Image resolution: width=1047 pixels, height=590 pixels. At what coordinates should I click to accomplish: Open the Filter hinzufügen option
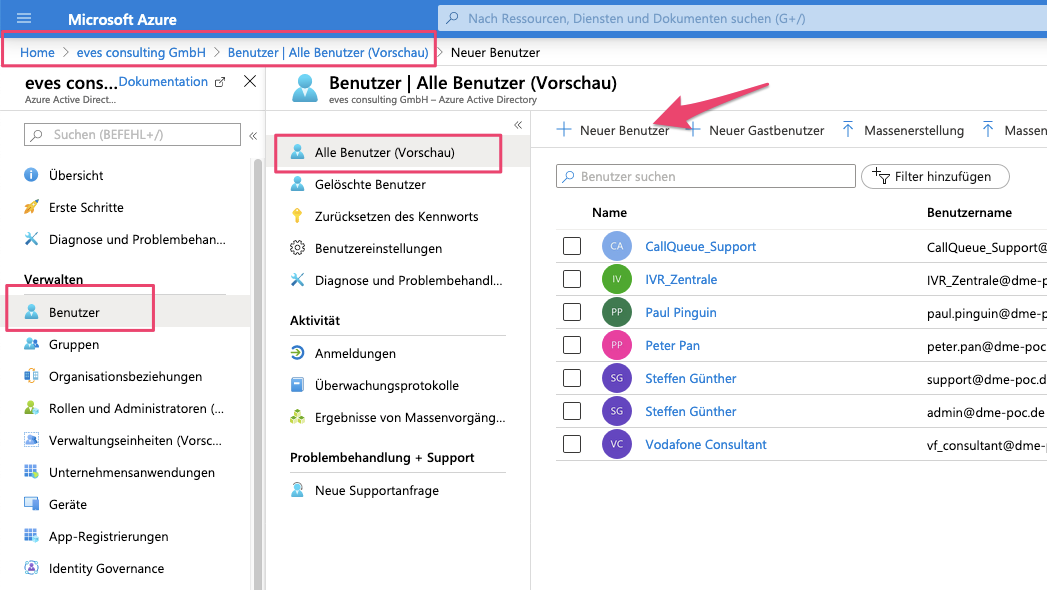coord(935,177)
